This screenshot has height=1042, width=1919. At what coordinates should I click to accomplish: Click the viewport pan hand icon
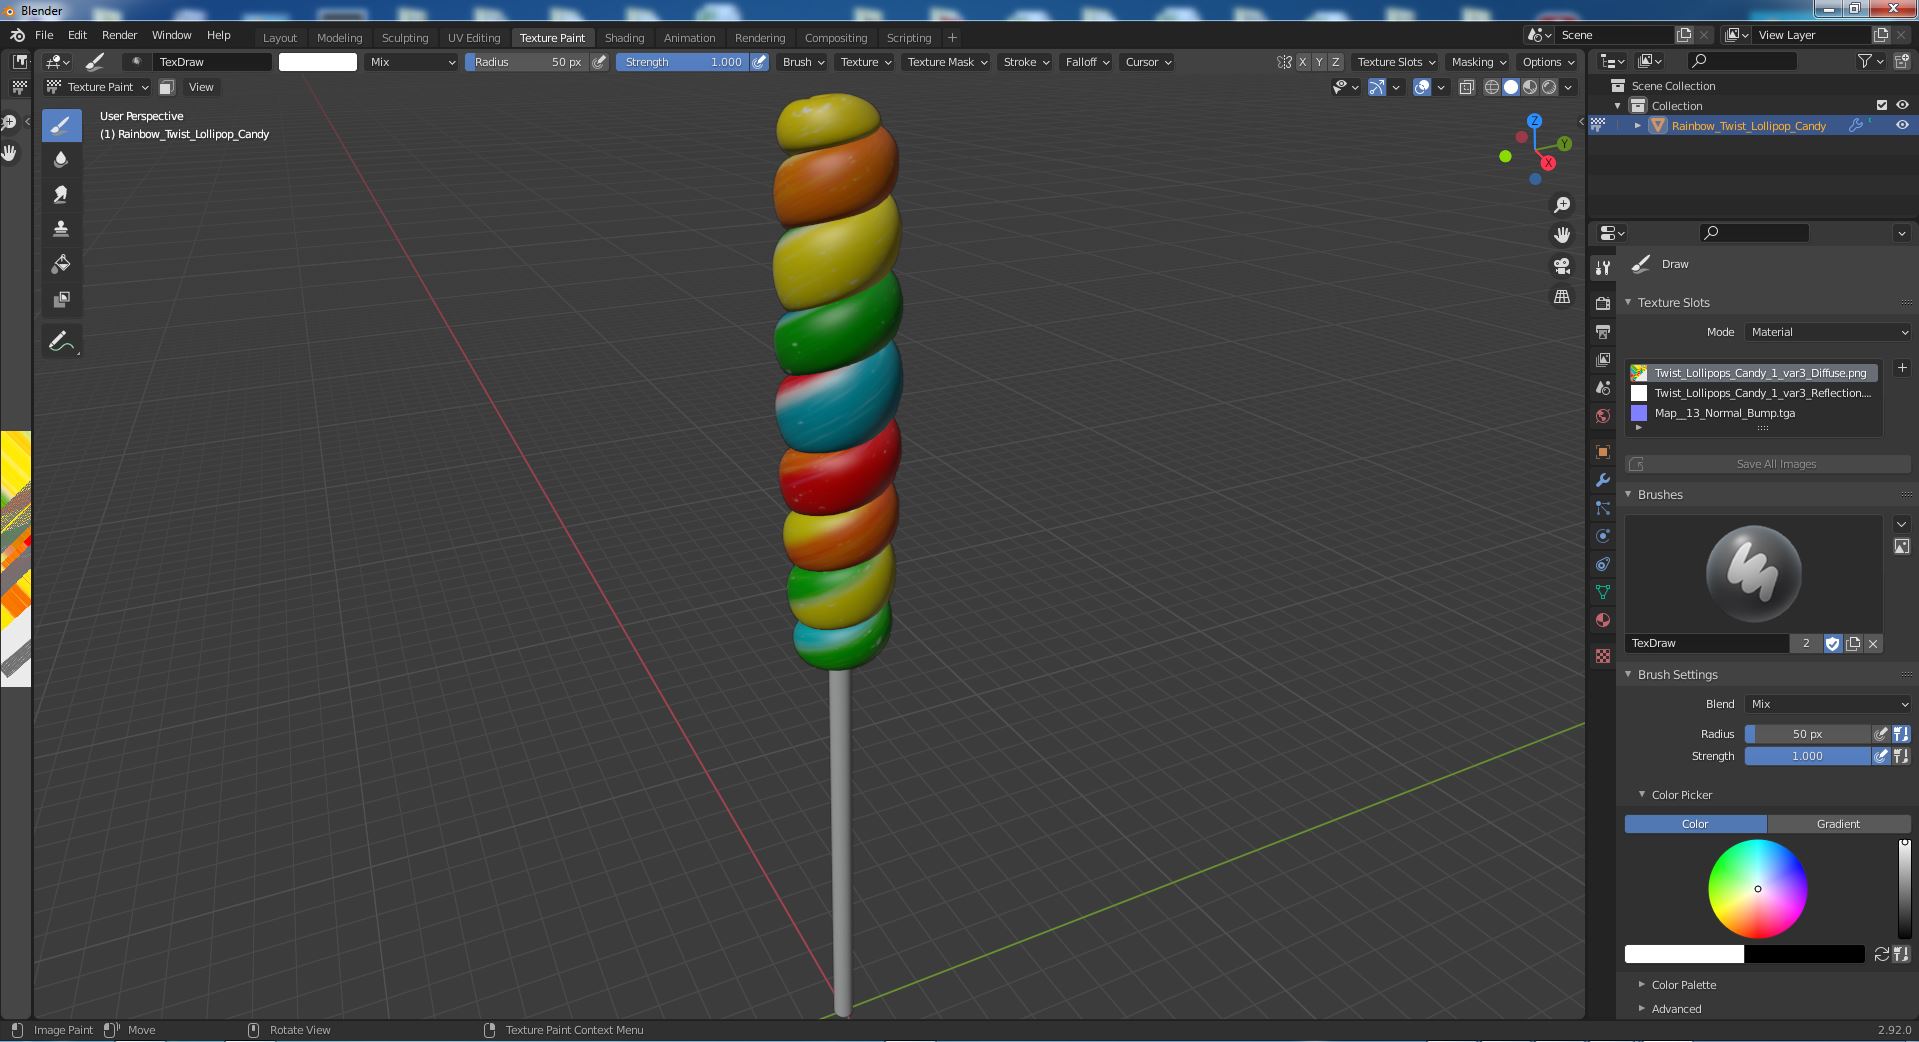(1562, 235)
